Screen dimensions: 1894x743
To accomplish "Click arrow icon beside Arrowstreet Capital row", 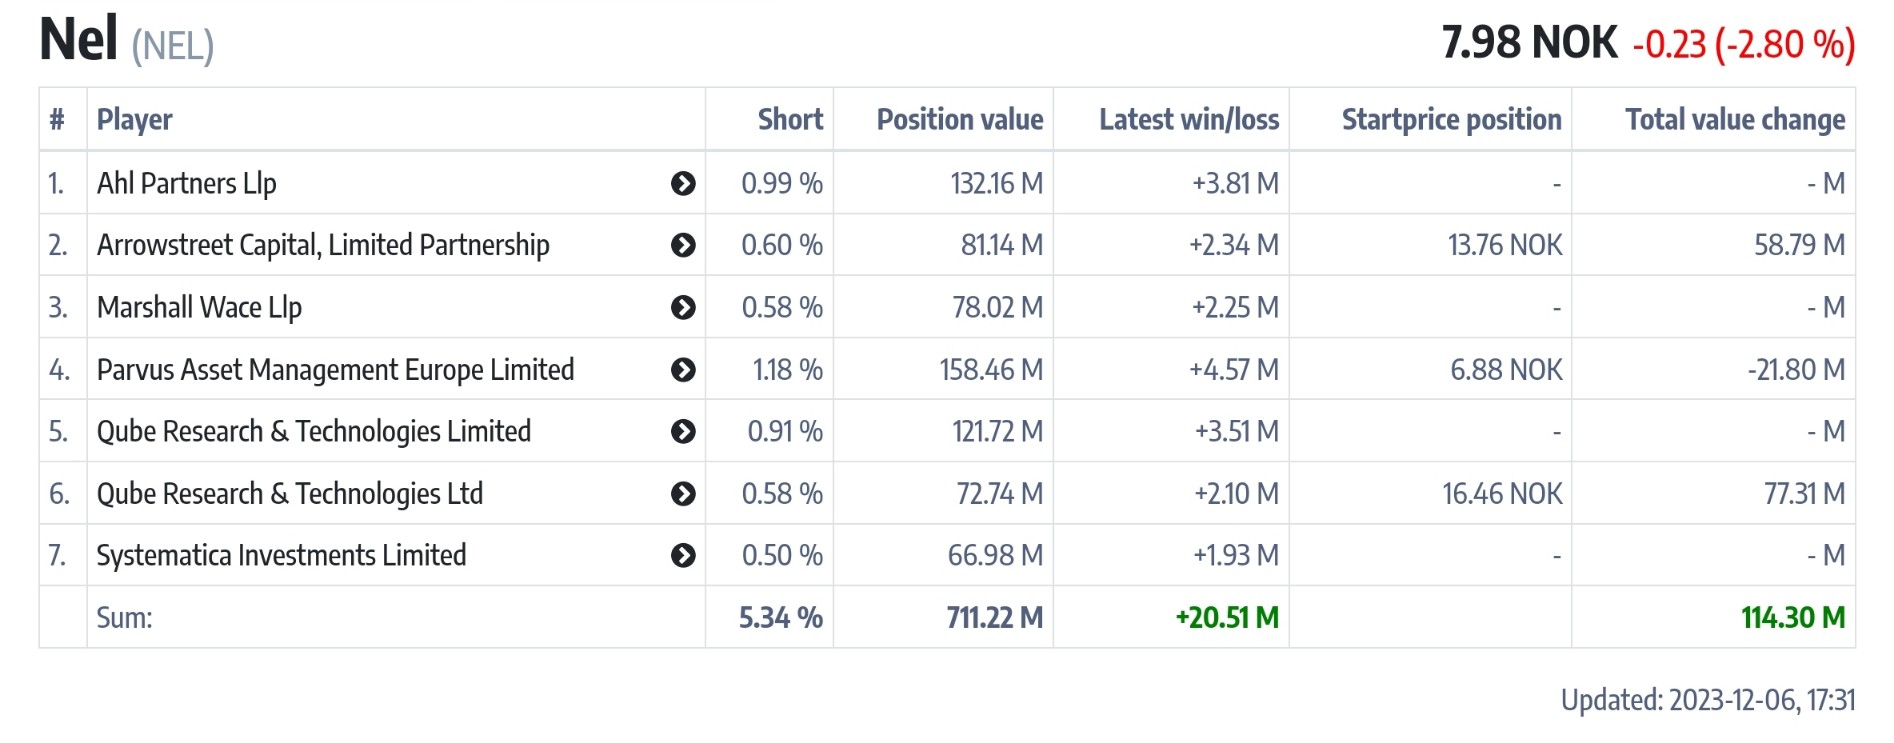I will click(683, 245).
